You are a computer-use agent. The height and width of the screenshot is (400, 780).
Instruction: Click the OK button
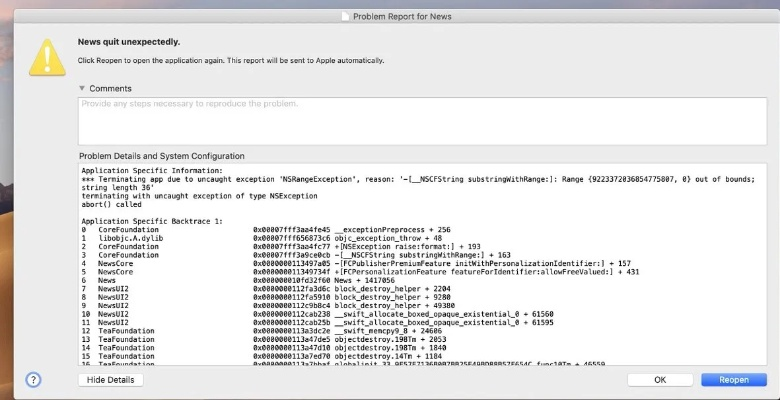coord(659,380)
